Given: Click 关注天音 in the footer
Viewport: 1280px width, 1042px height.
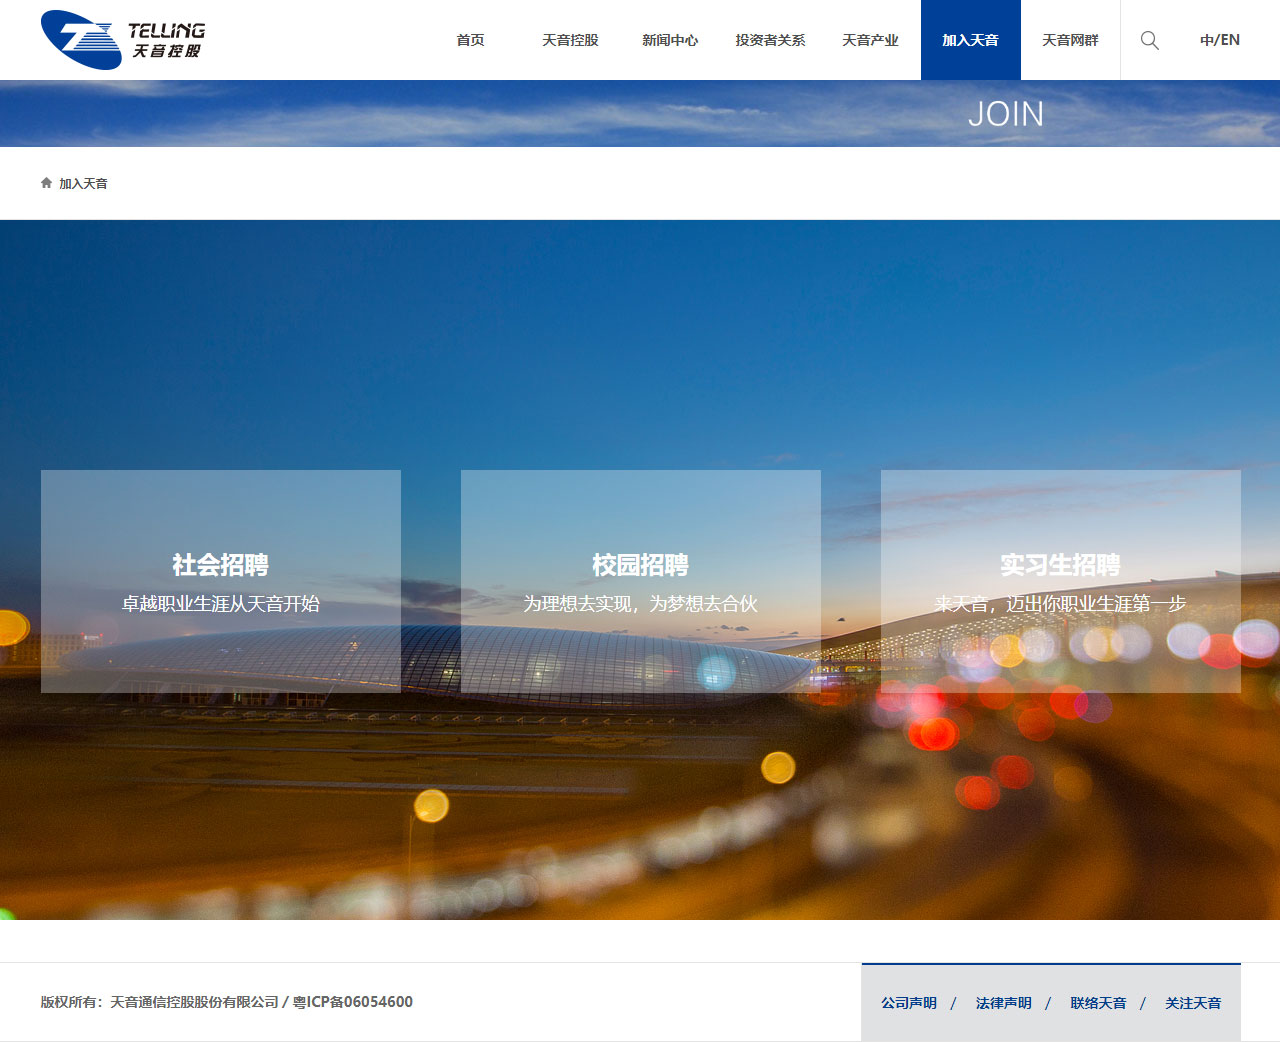Looking at the screenshot, I should click(x=1192, y=1003).
